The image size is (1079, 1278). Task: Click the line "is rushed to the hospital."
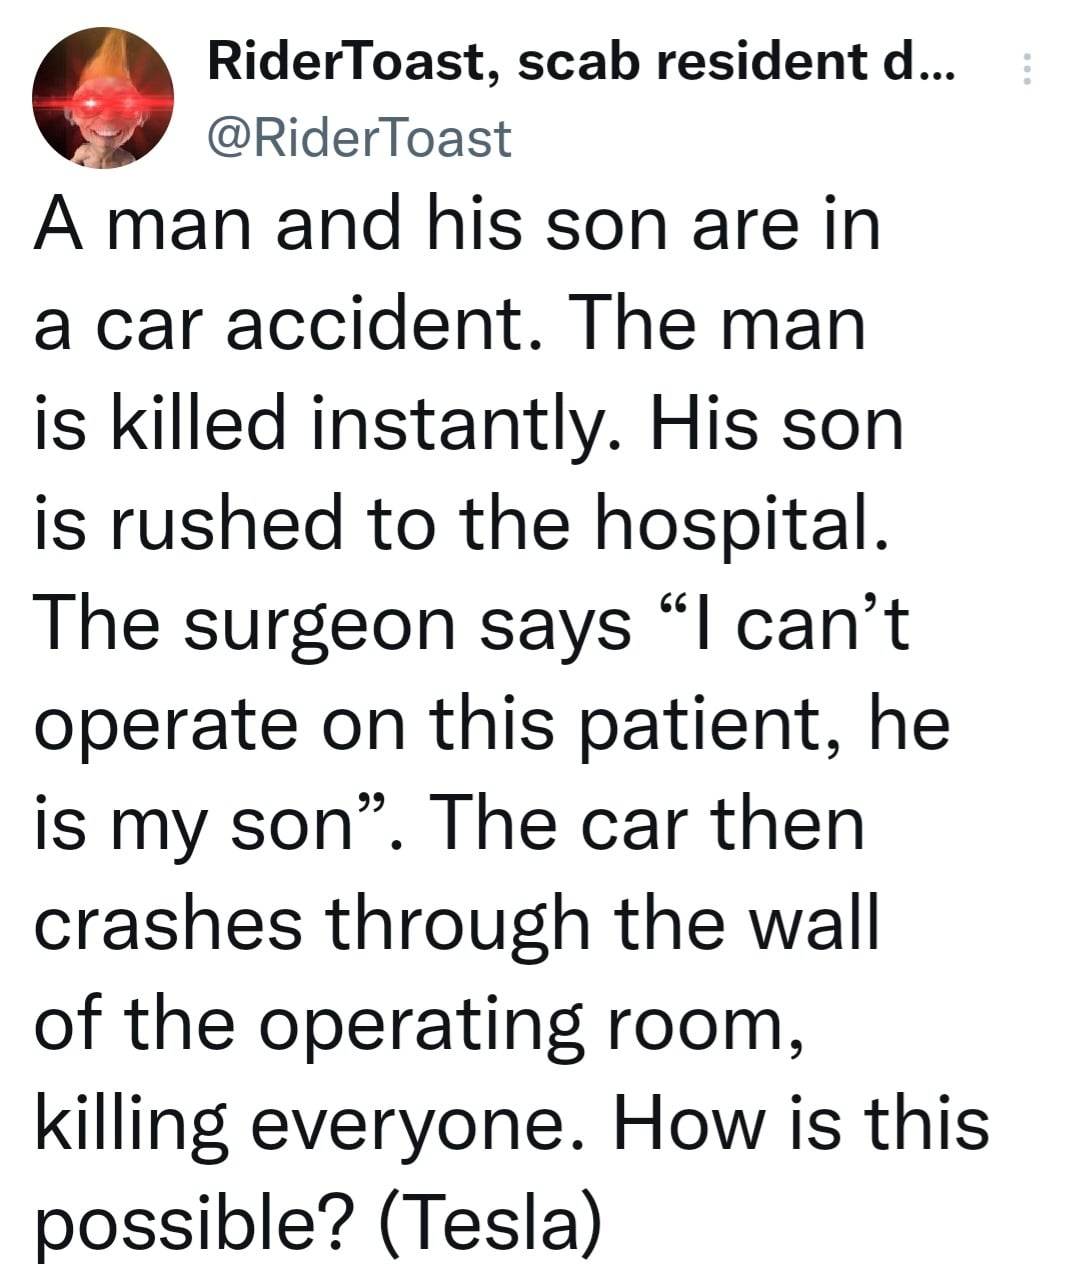click(461, 524)
